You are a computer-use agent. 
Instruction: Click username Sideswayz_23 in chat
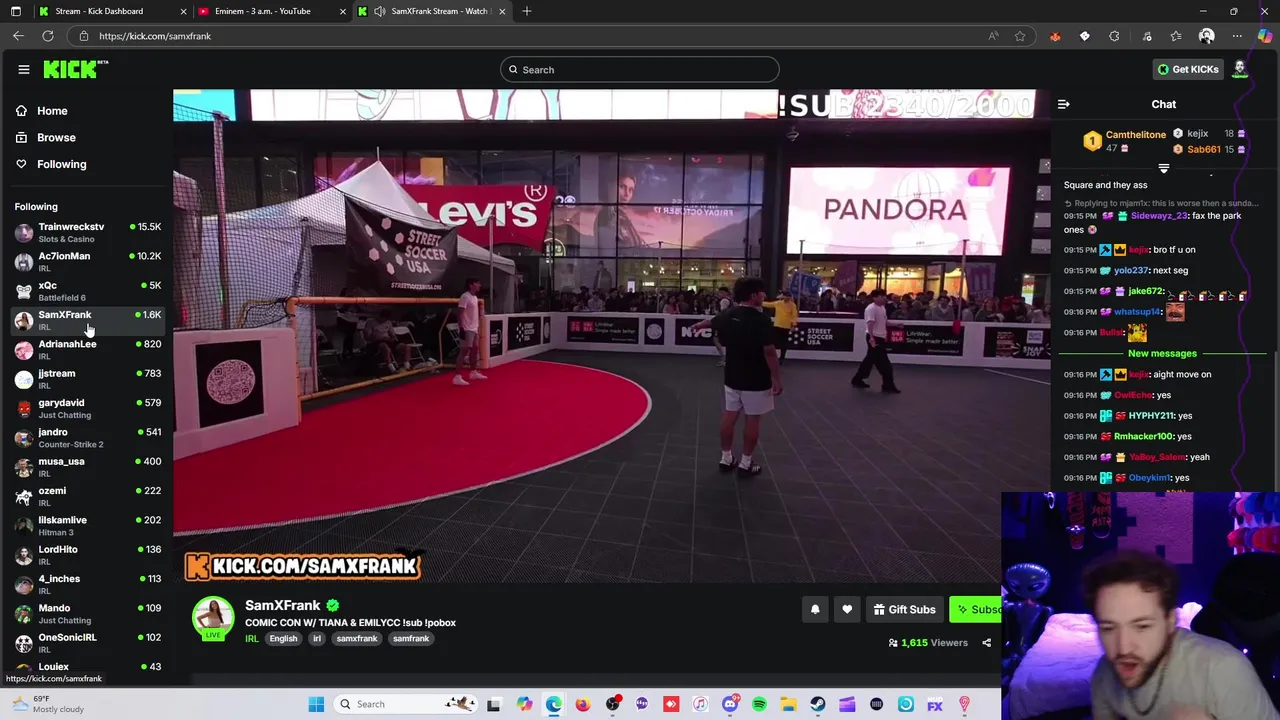coord(1159,216)
